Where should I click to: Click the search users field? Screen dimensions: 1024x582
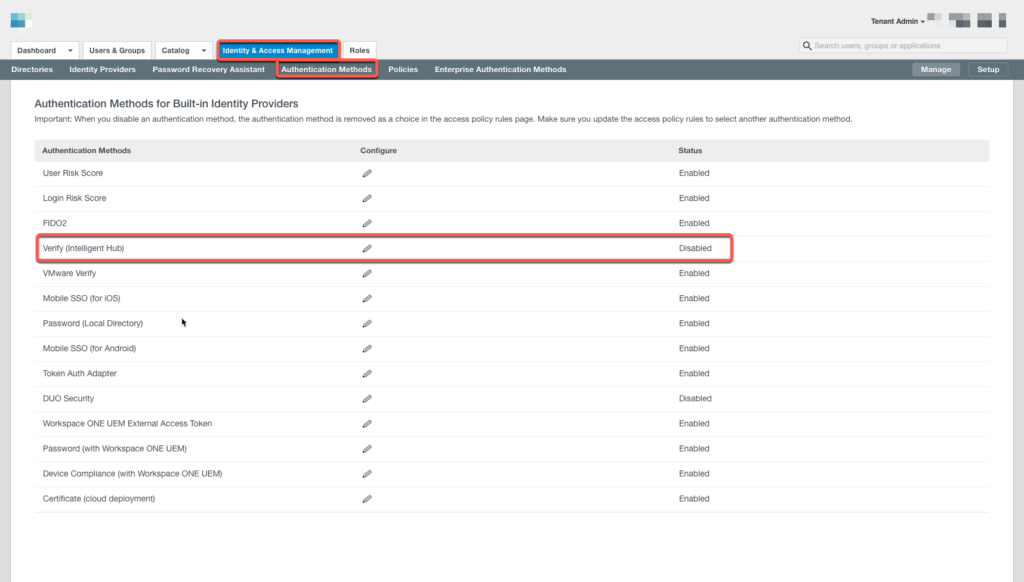(900, 45)
